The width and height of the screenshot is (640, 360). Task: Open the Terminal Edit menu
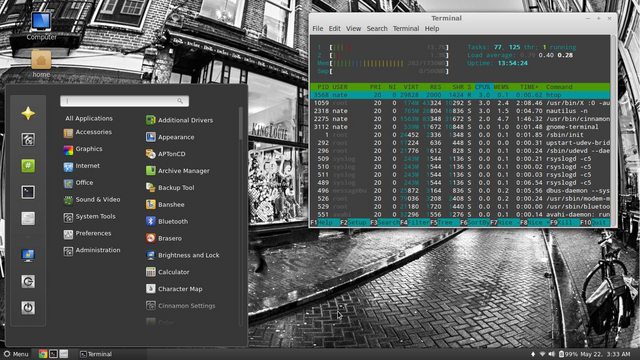334,29
